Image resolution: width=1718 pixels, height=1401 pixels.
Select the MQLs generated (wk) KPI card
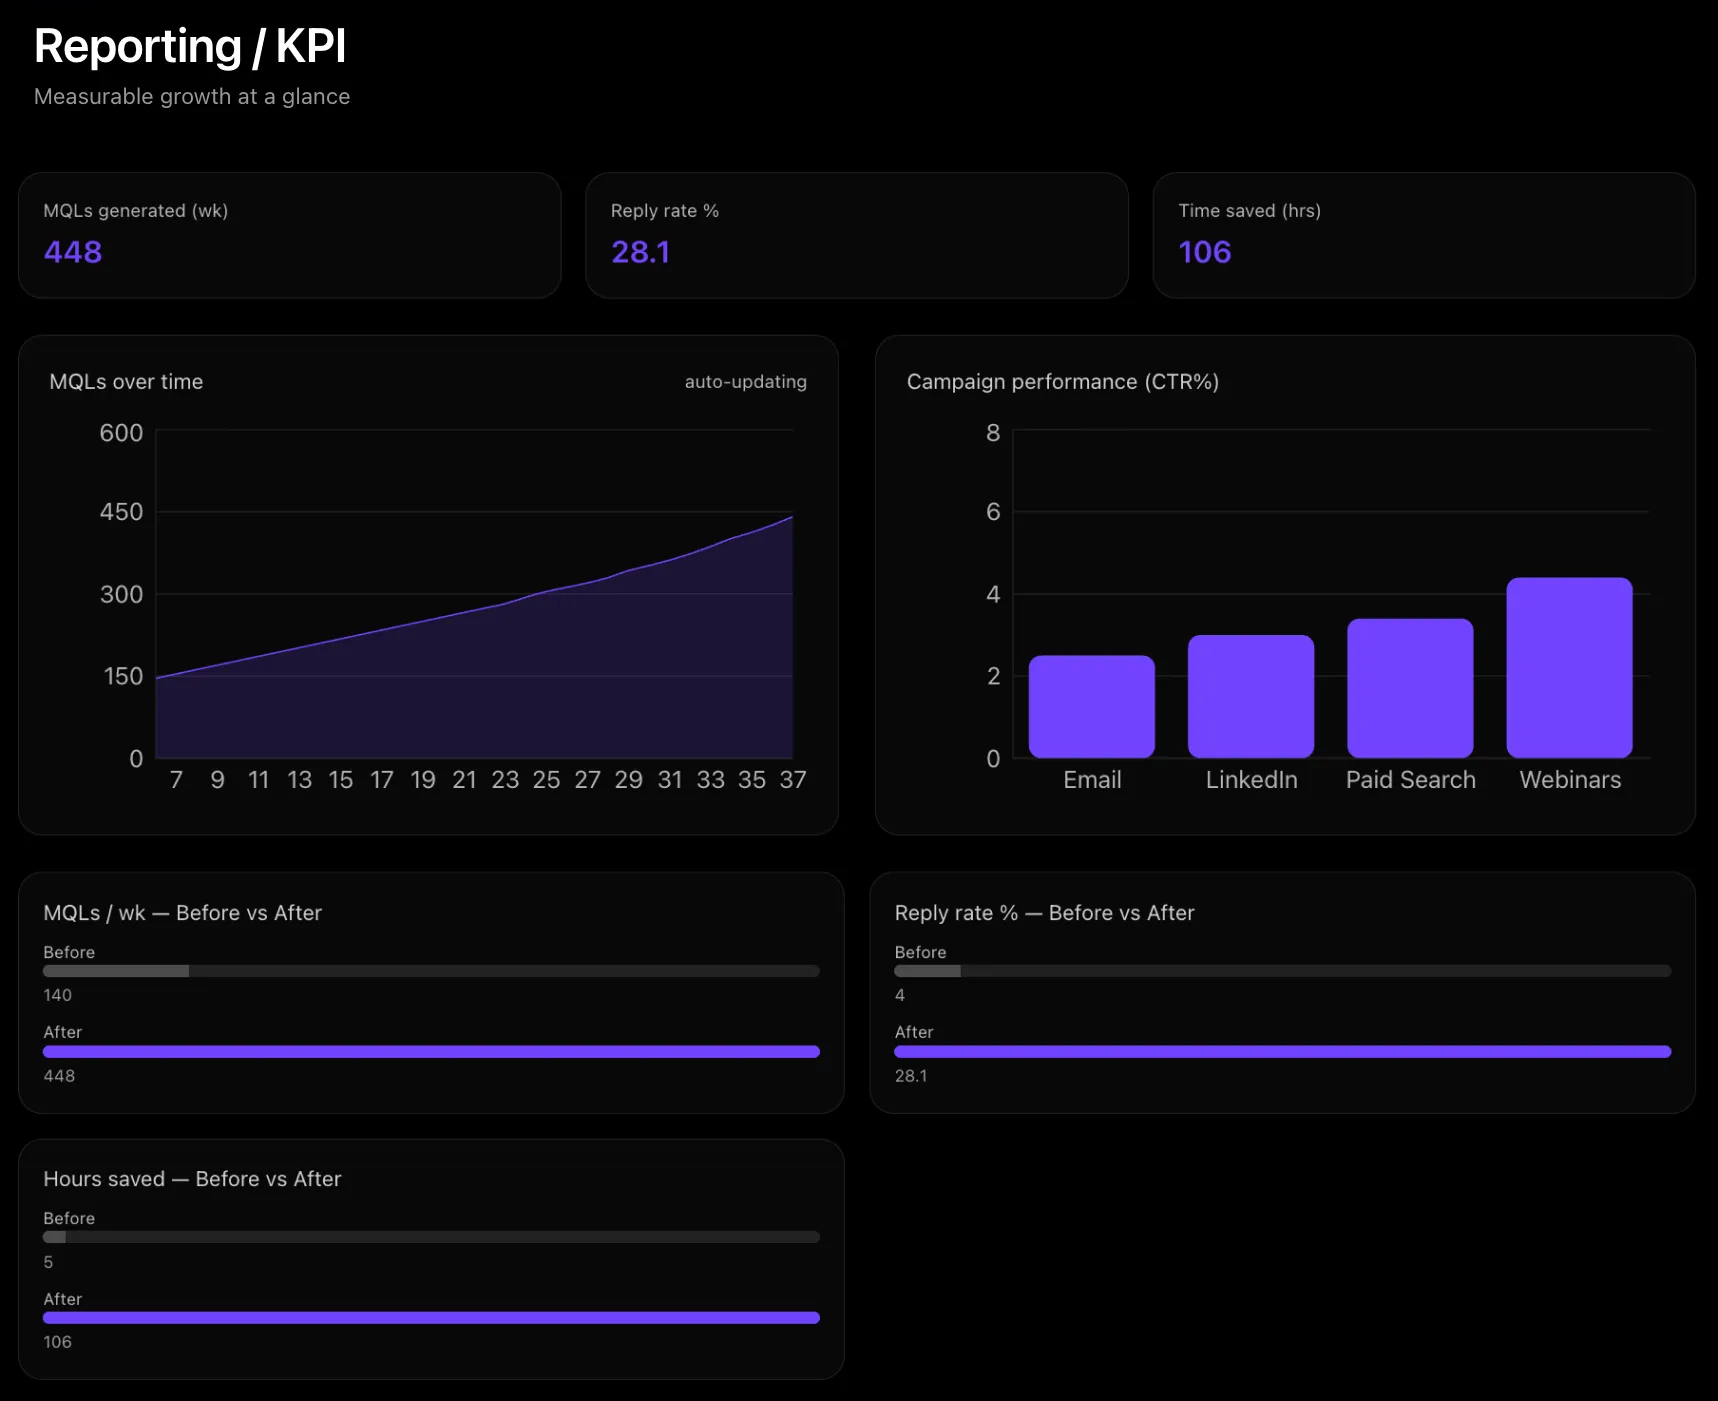point(289,235)
